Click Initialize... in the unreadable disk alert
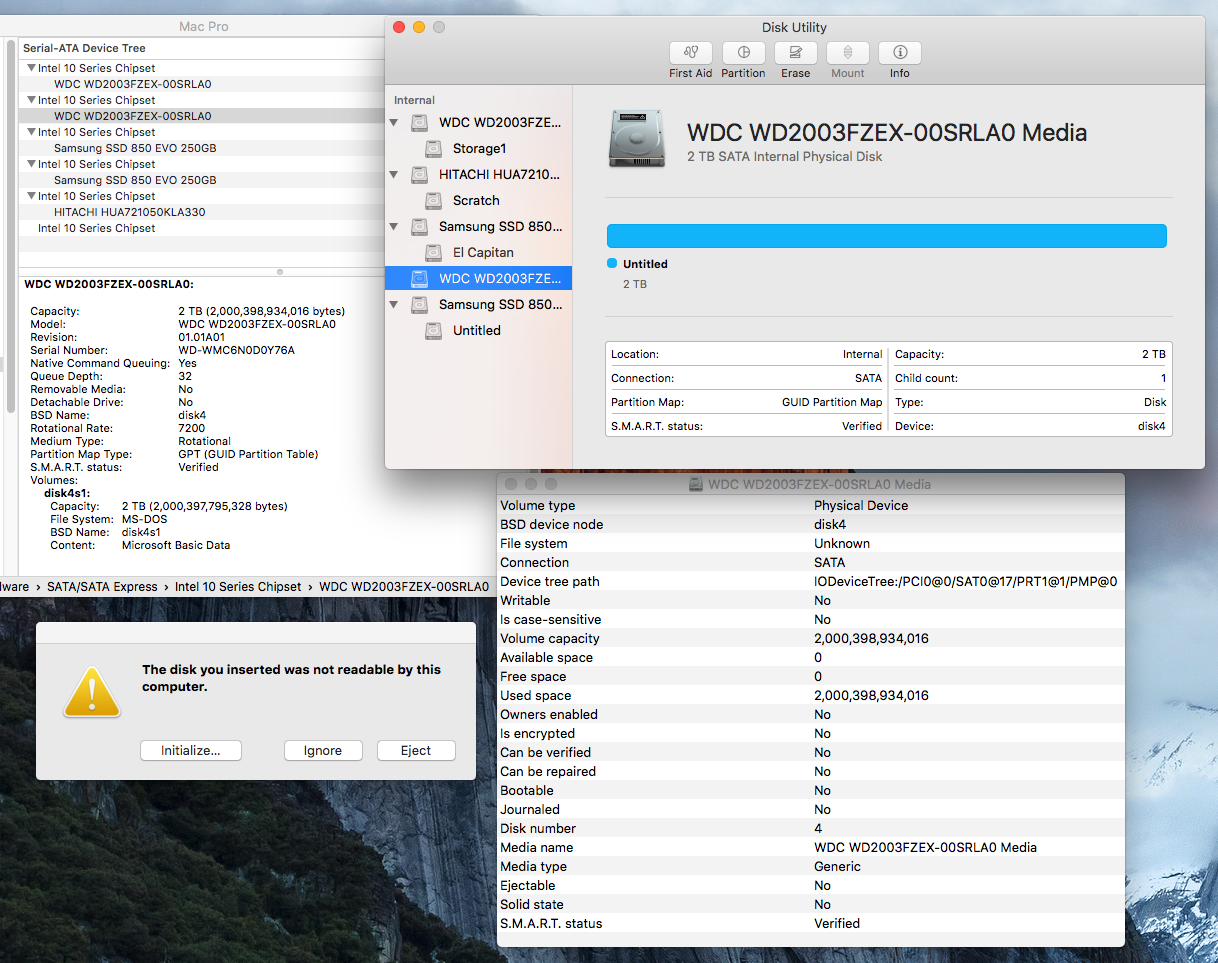This screenshot has height=963, width=1218. tap(190, 750)
